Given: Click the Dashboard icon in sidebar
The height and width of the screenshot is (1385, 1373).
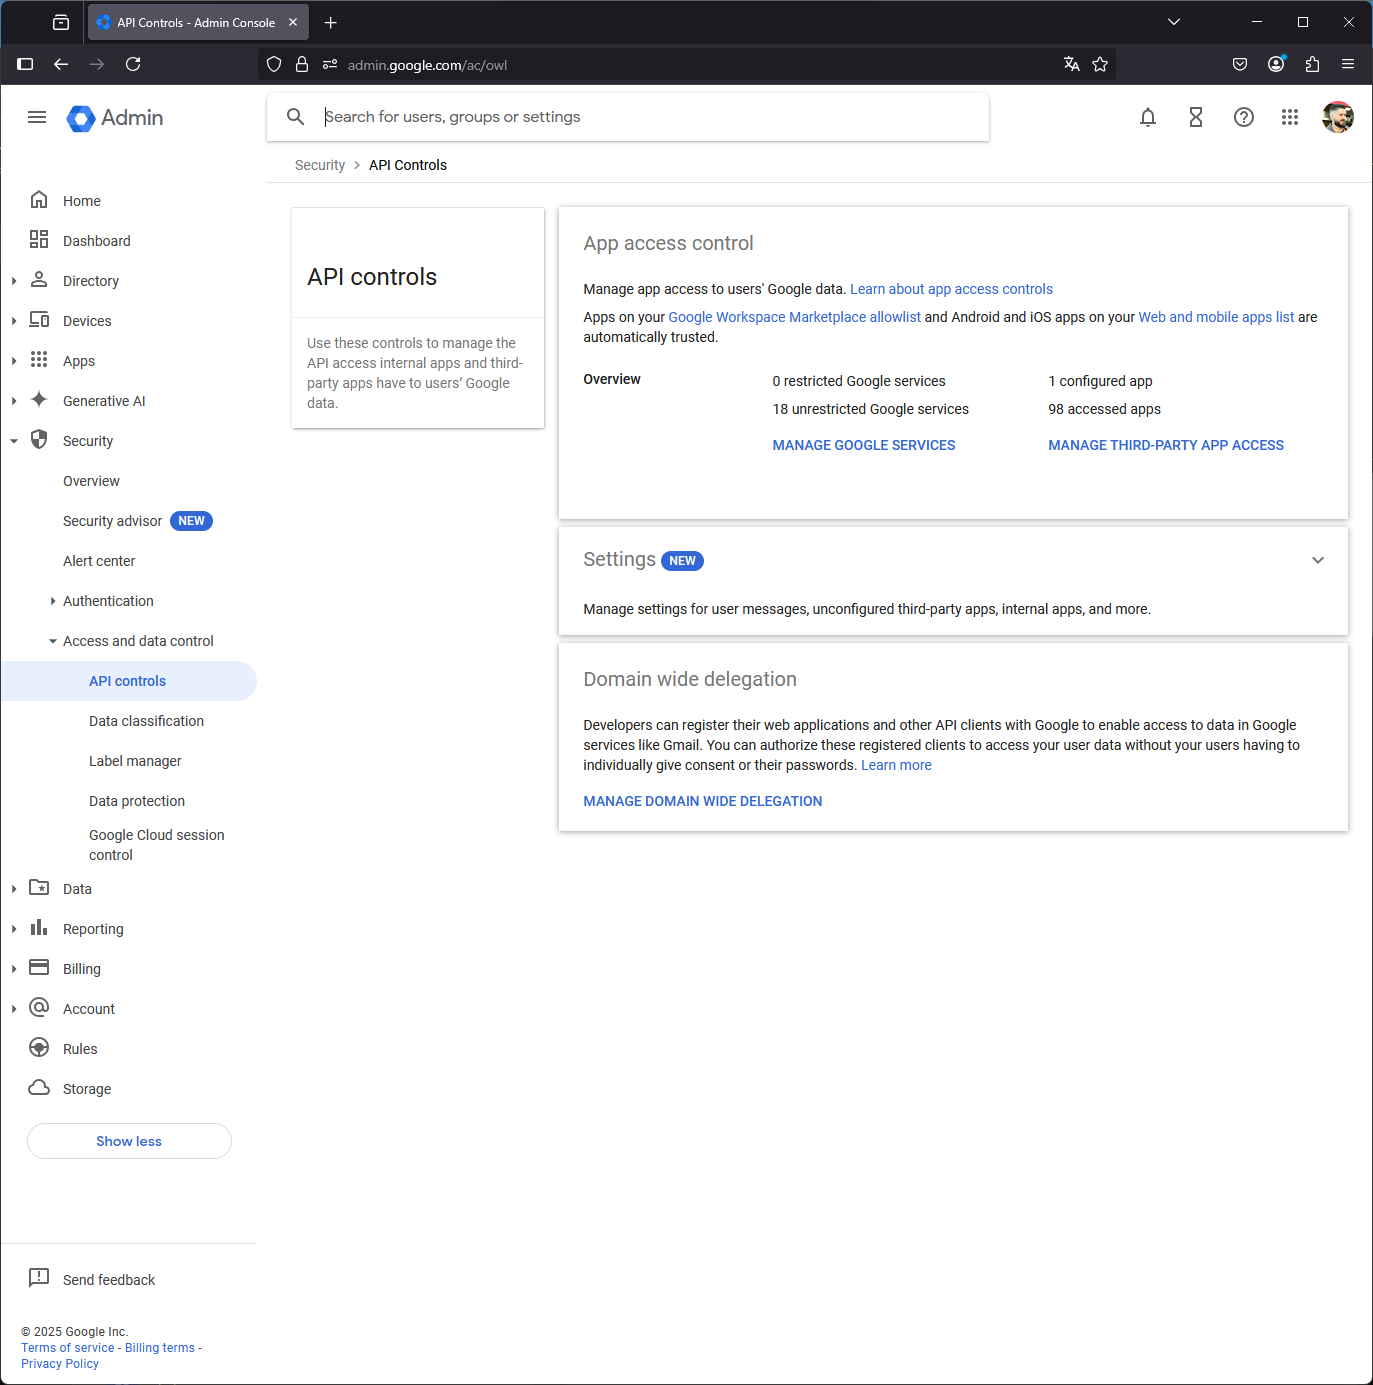Looking at the screenshot, I should coord(39,240).
